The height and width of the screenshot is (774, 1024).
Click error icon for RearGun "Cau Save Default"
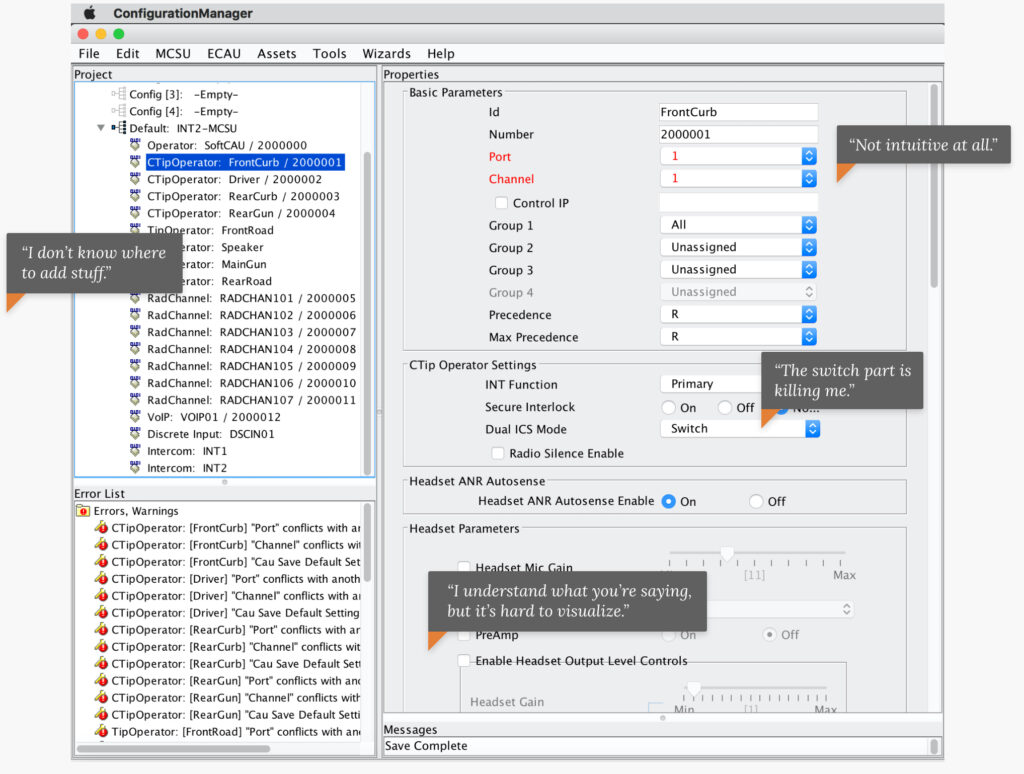pyautogui.click(x=101, y=715)
